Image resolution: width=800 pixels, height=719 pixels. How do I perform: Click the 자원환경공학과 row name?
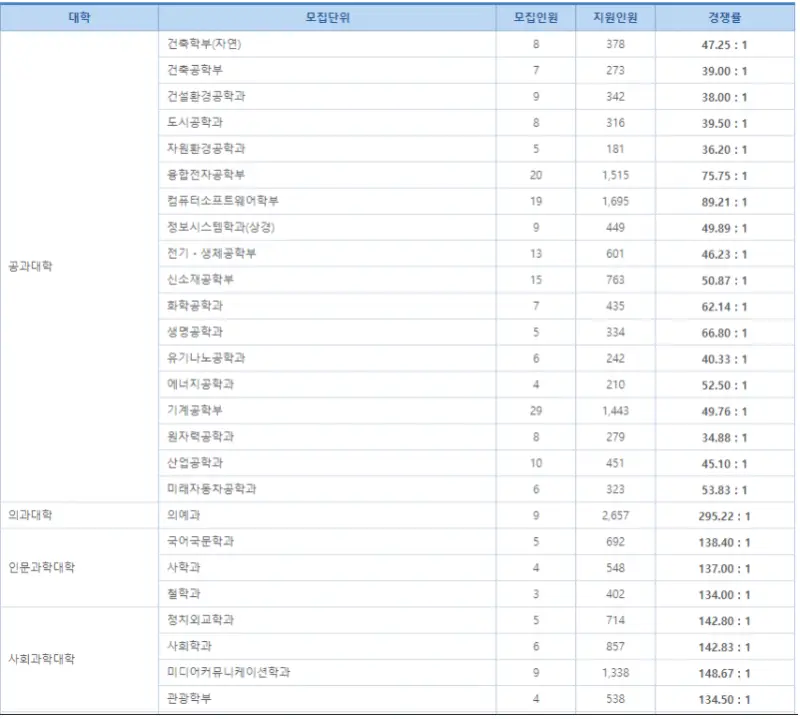[206, 148]
